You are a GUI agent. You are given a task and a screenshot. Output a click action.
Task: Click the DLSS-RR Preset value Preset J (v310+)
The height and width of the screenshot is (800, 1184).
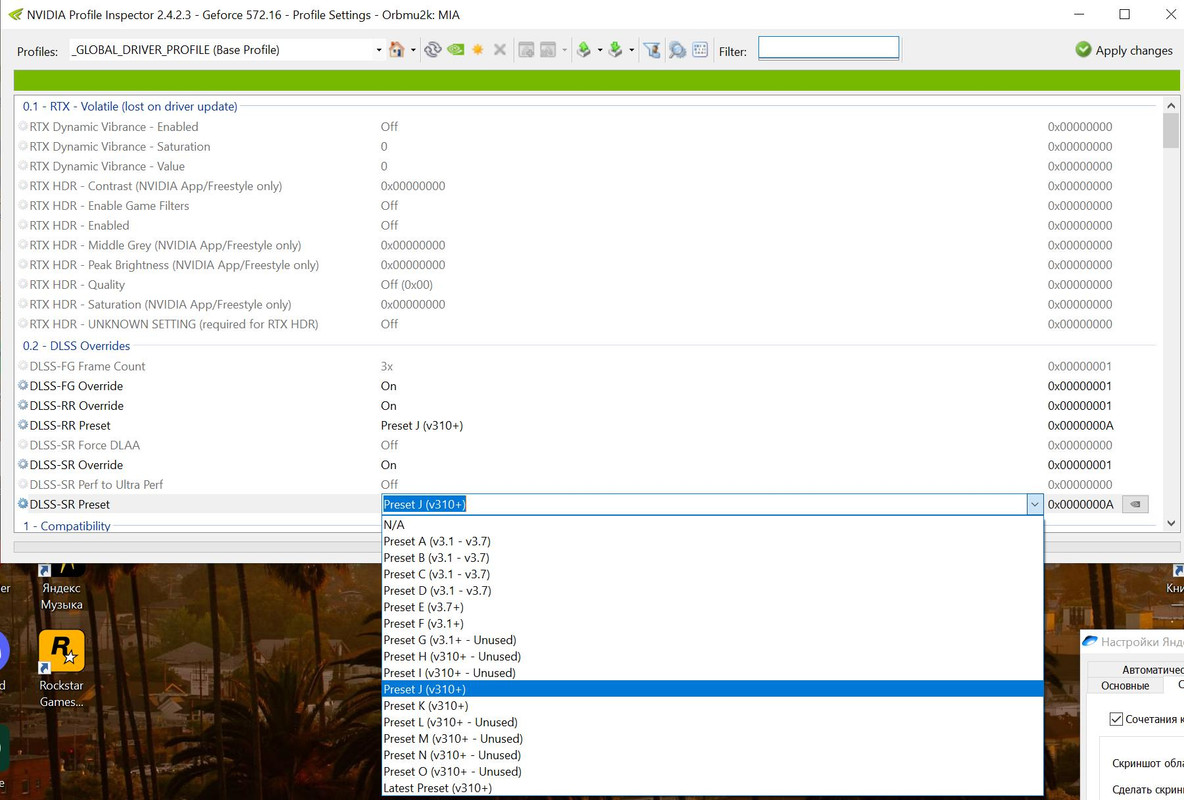tap(421, 425)
